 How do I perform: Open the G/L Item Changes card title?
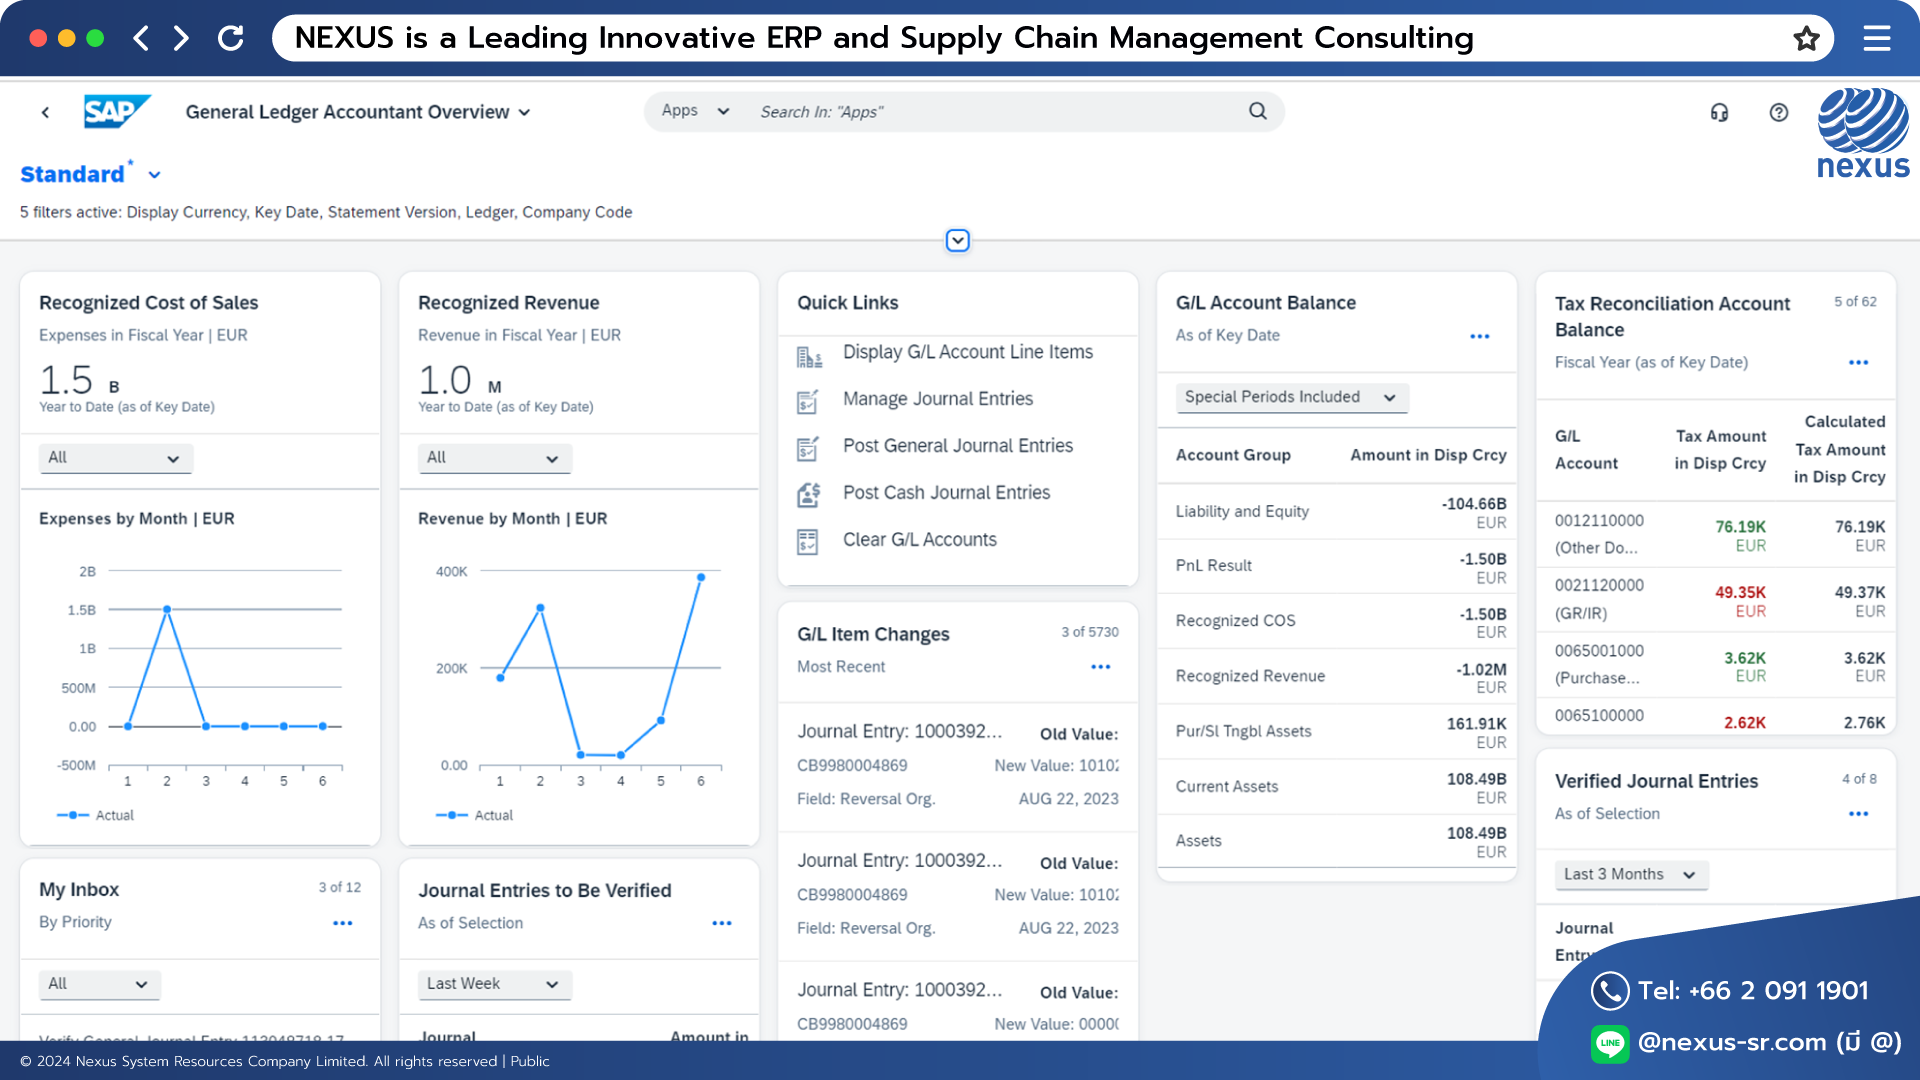[873, 634]
